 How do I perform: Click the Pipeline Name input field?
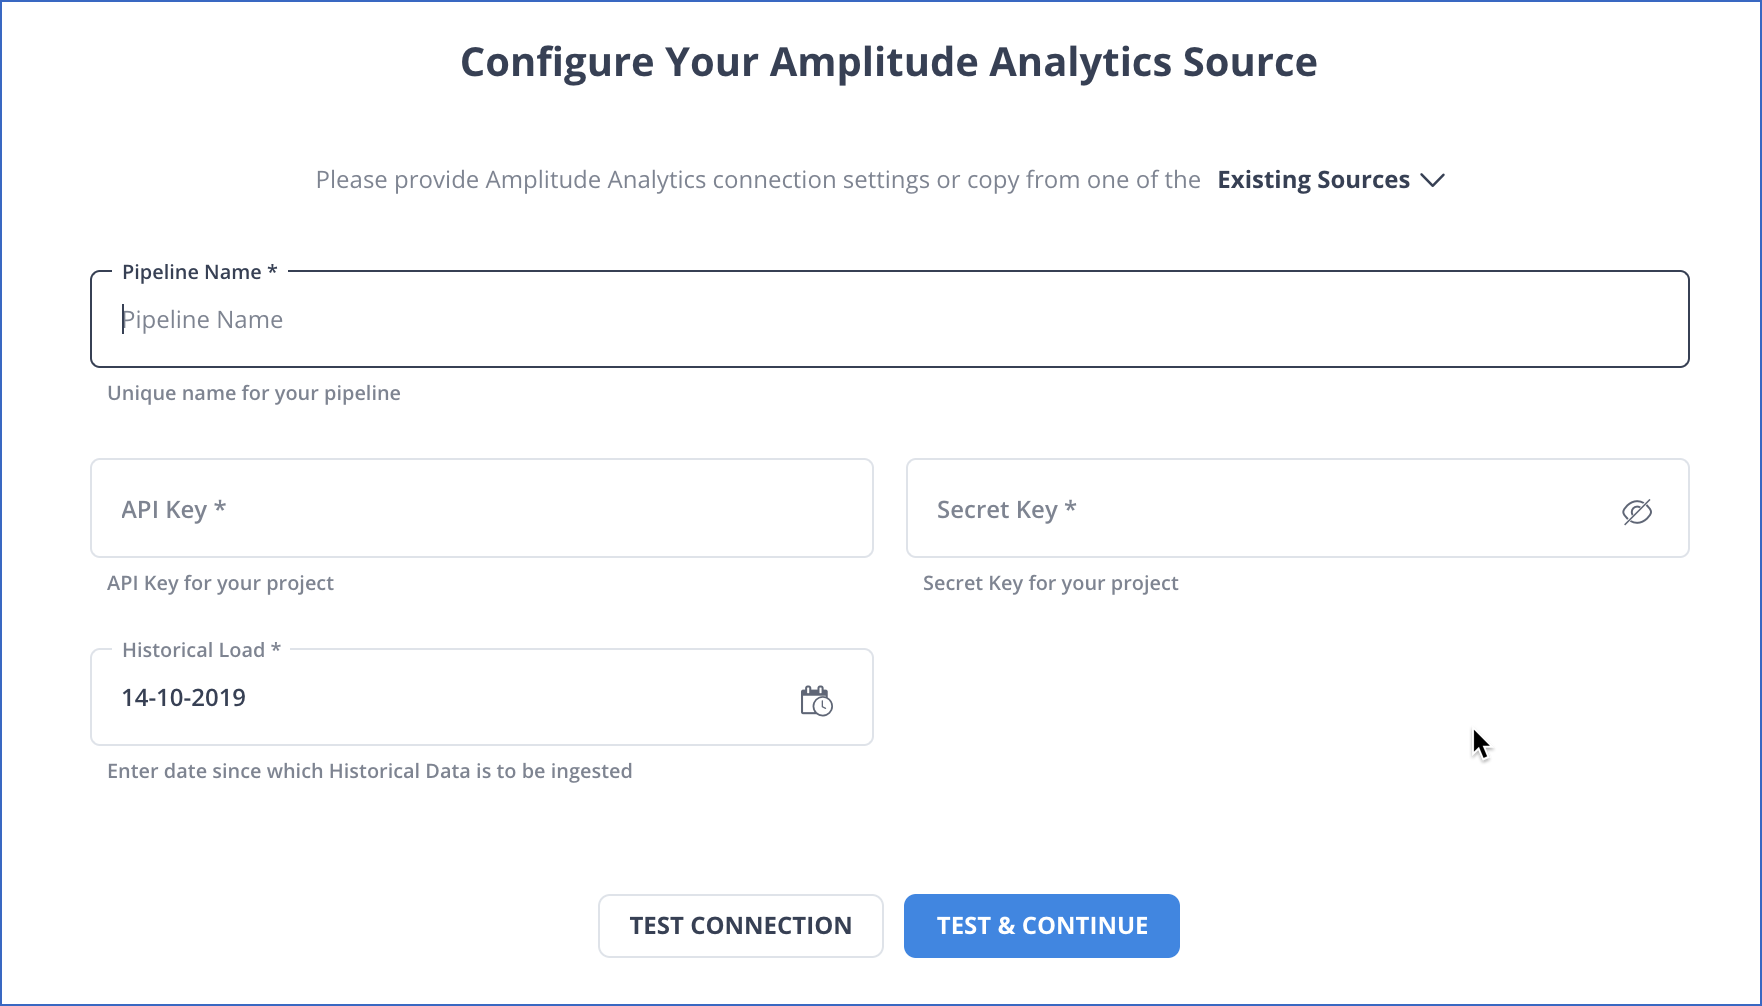(x=500, y=319)
